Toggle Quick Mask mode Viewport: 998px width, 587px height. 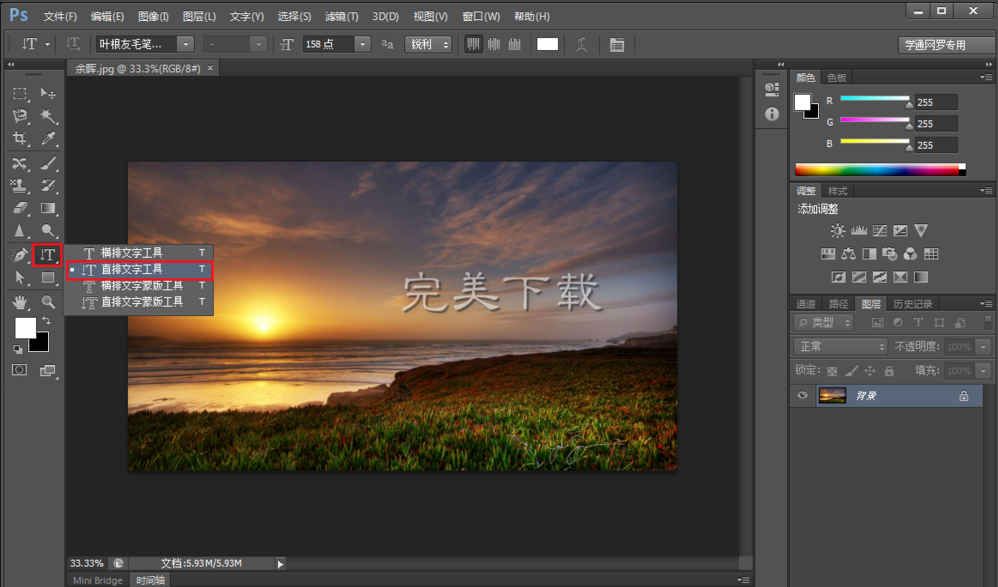[19, 370]
